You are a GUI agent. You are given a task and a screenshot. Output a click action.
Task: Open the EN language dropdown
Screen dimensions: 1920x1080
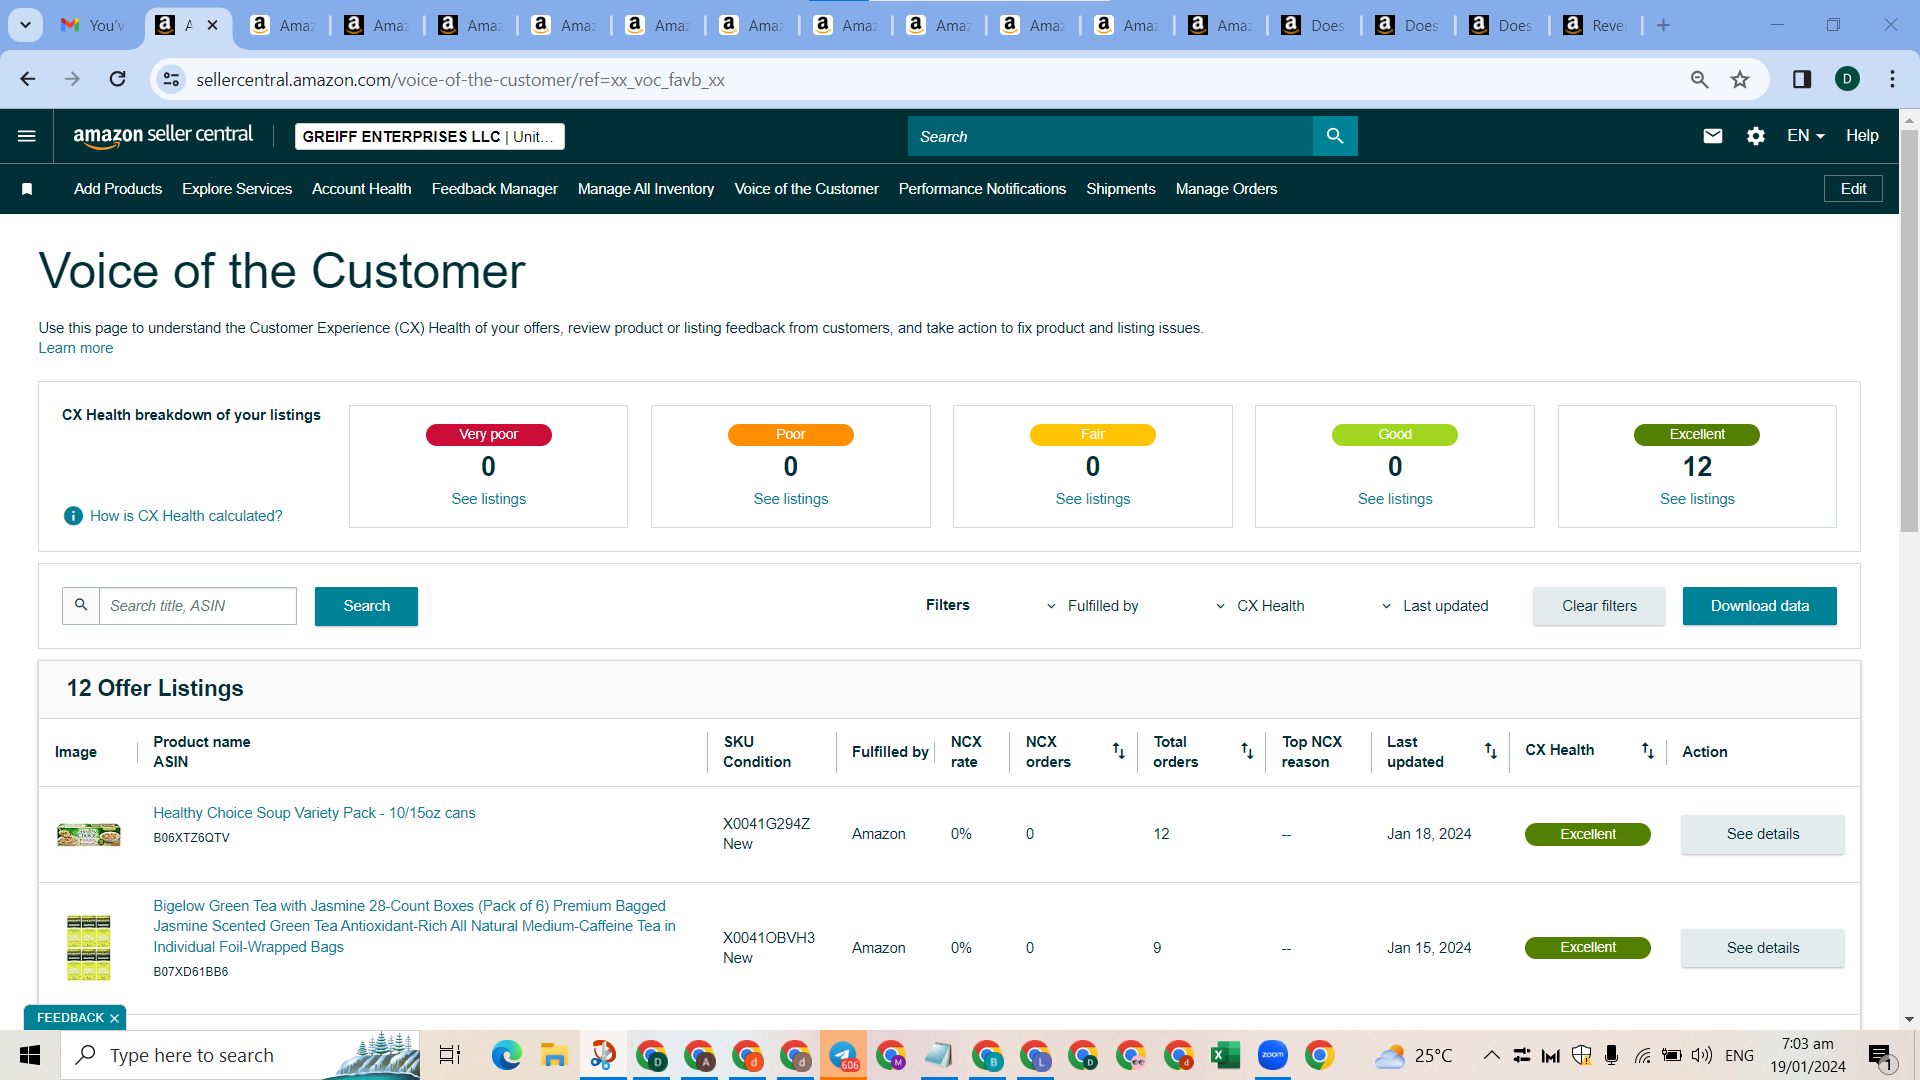click(x=1805, y=136)
